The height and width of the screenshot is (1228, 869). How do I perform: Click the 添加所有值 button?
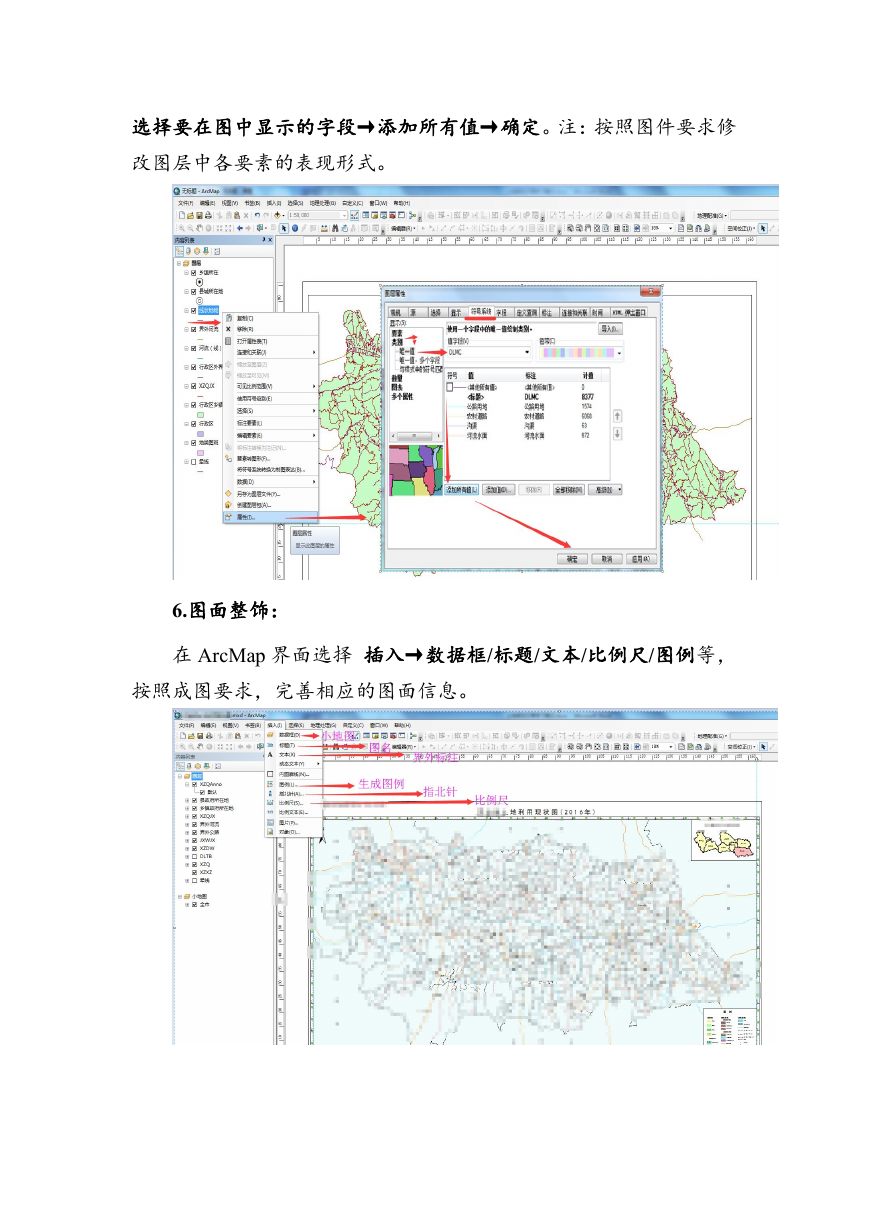(x=461, y=490)
